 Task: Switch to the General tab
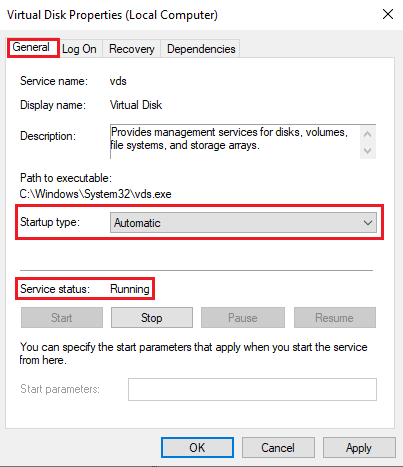pyautogui.click(x=33, y=48)
